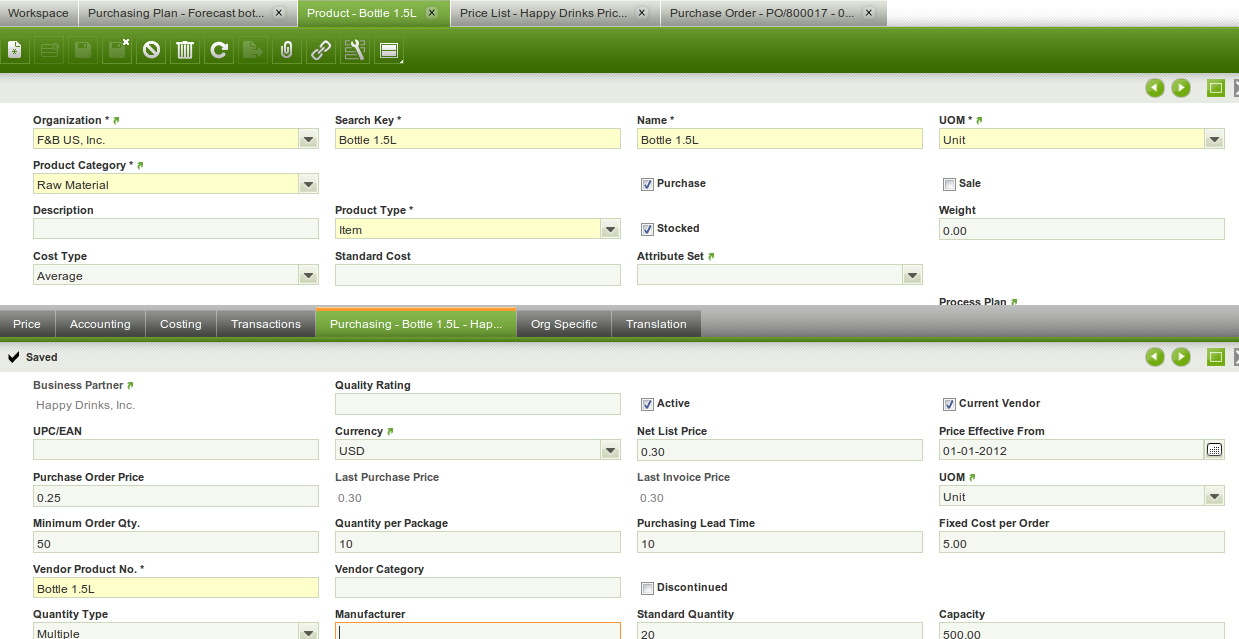Image resolution: width=1239 pixels, height=639 pixels.
Task: Close the Purchasing Plan tab
Action: coord(279,14)
